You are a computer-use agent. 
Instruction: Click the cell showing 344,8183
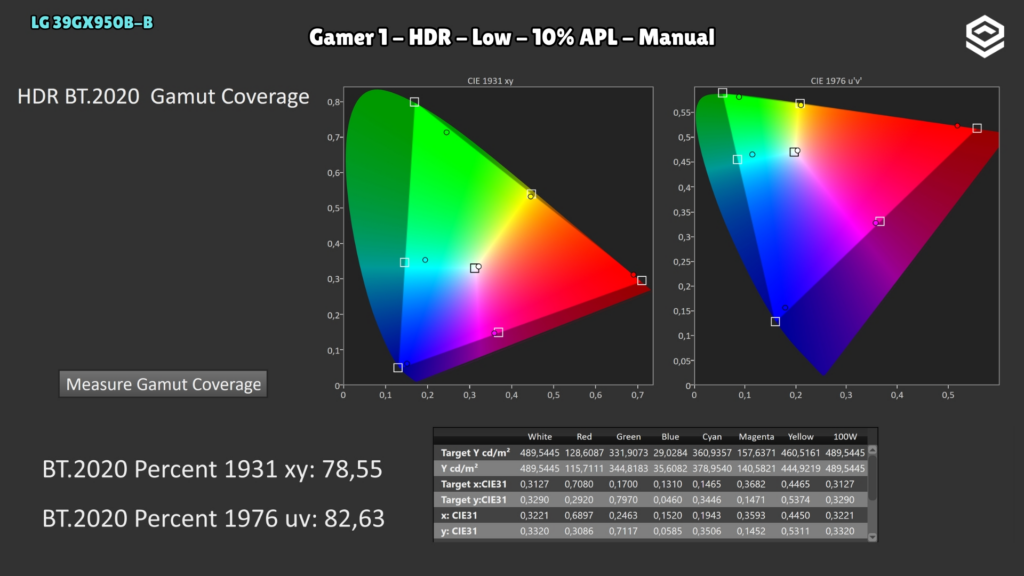[628, 468]
